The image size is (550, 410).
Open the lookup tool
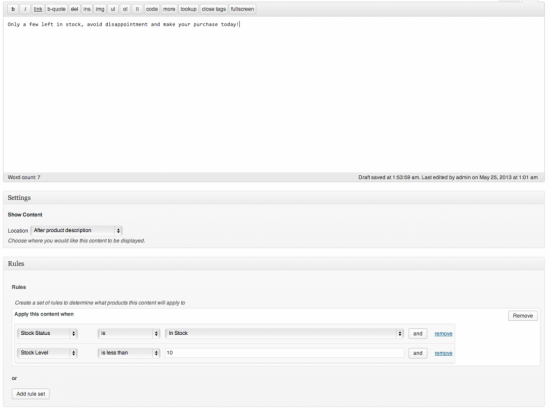[x=188, y=9]
